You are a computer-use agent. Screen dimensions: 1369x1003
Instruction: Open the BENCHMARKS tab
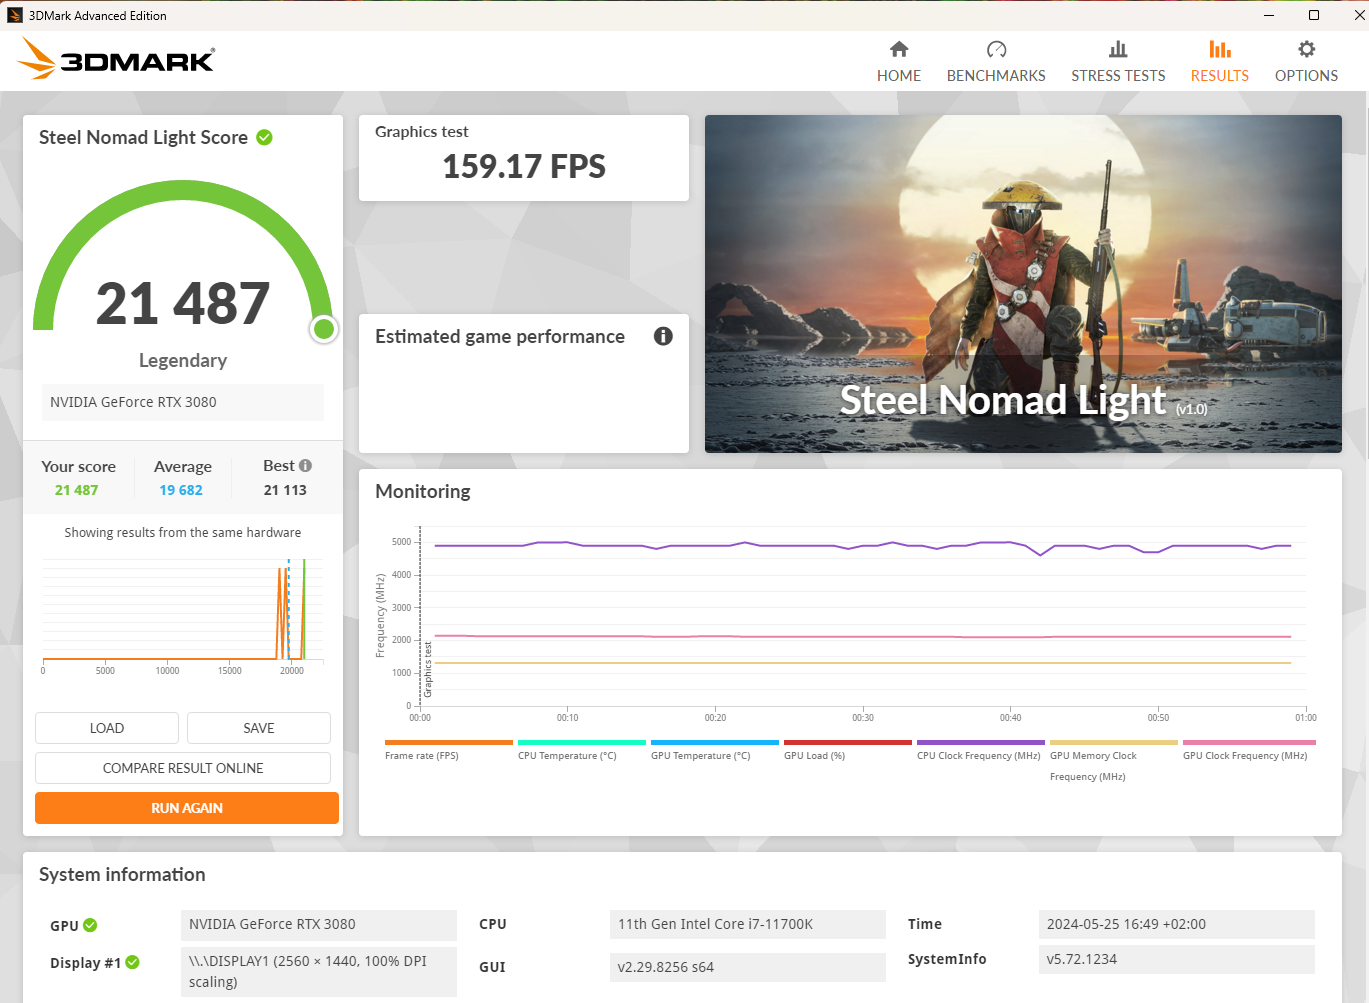(x=996, y=62)
